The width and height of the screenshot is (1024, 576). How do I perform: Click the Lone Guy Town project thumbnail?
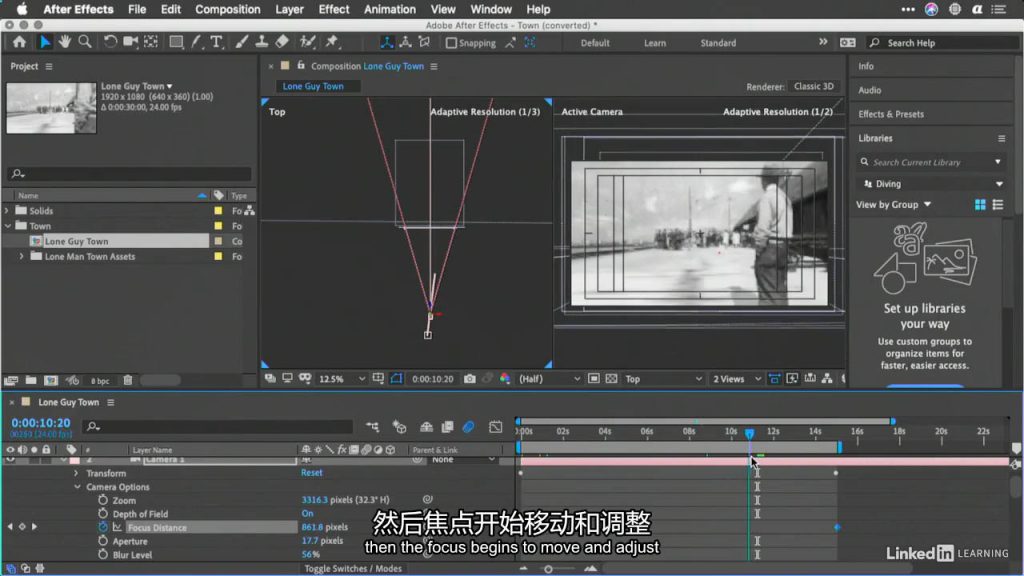[51, 108]
